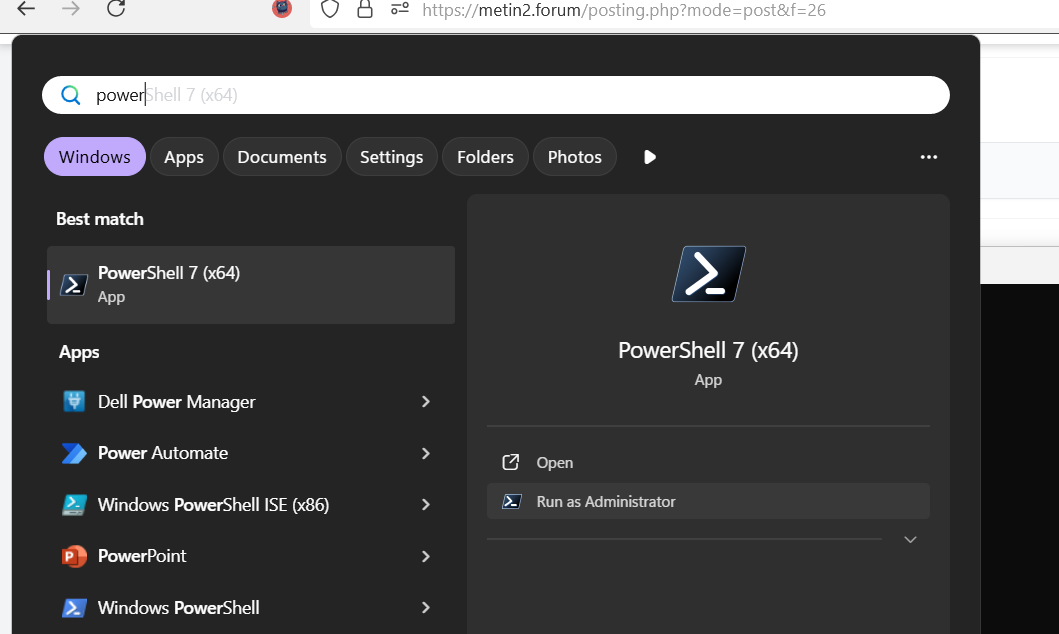Expand Dell Power Manager options chevron
The width and height of the screenshot is (1059, 634).
coord(425,402)
